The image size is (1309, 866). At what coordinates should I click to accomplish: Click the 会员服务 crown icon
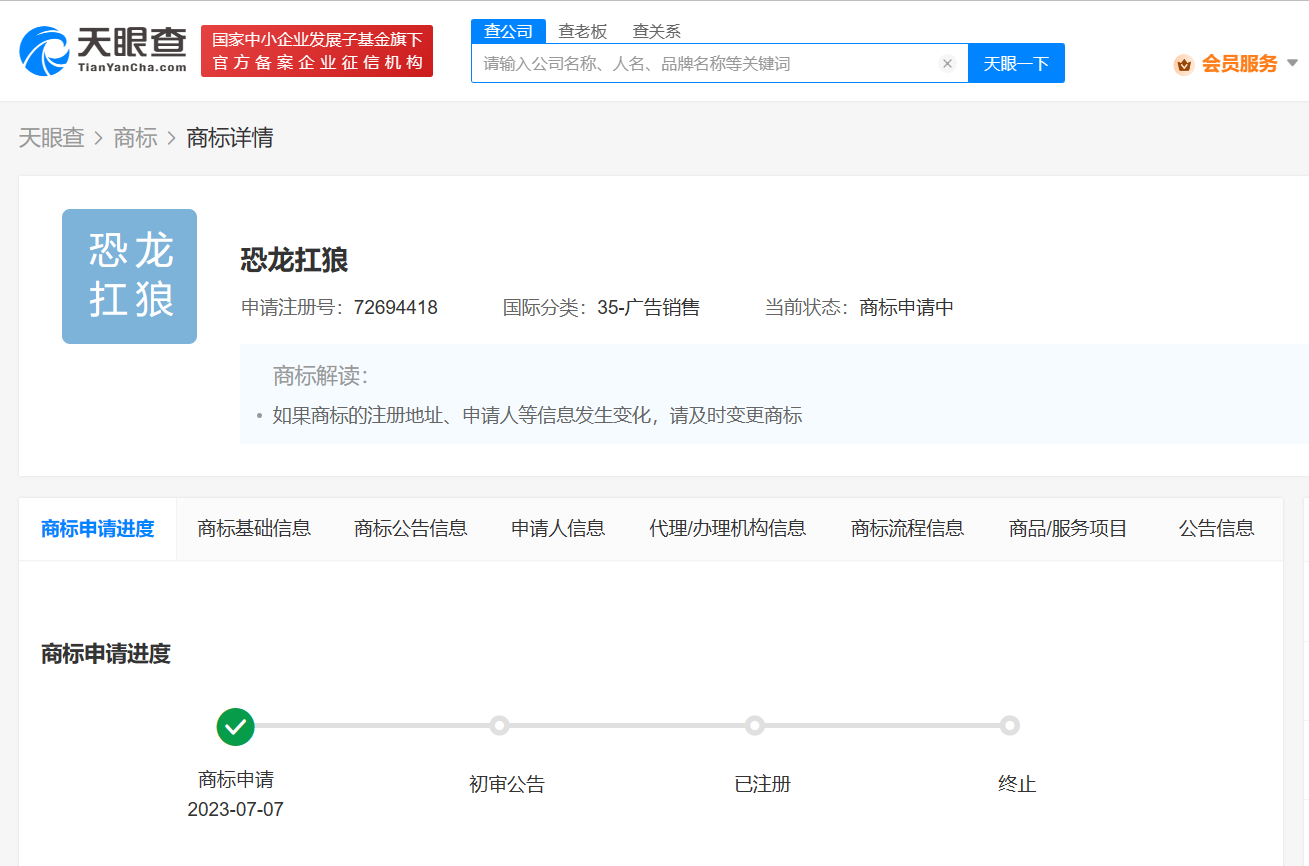pos(1184,64)
